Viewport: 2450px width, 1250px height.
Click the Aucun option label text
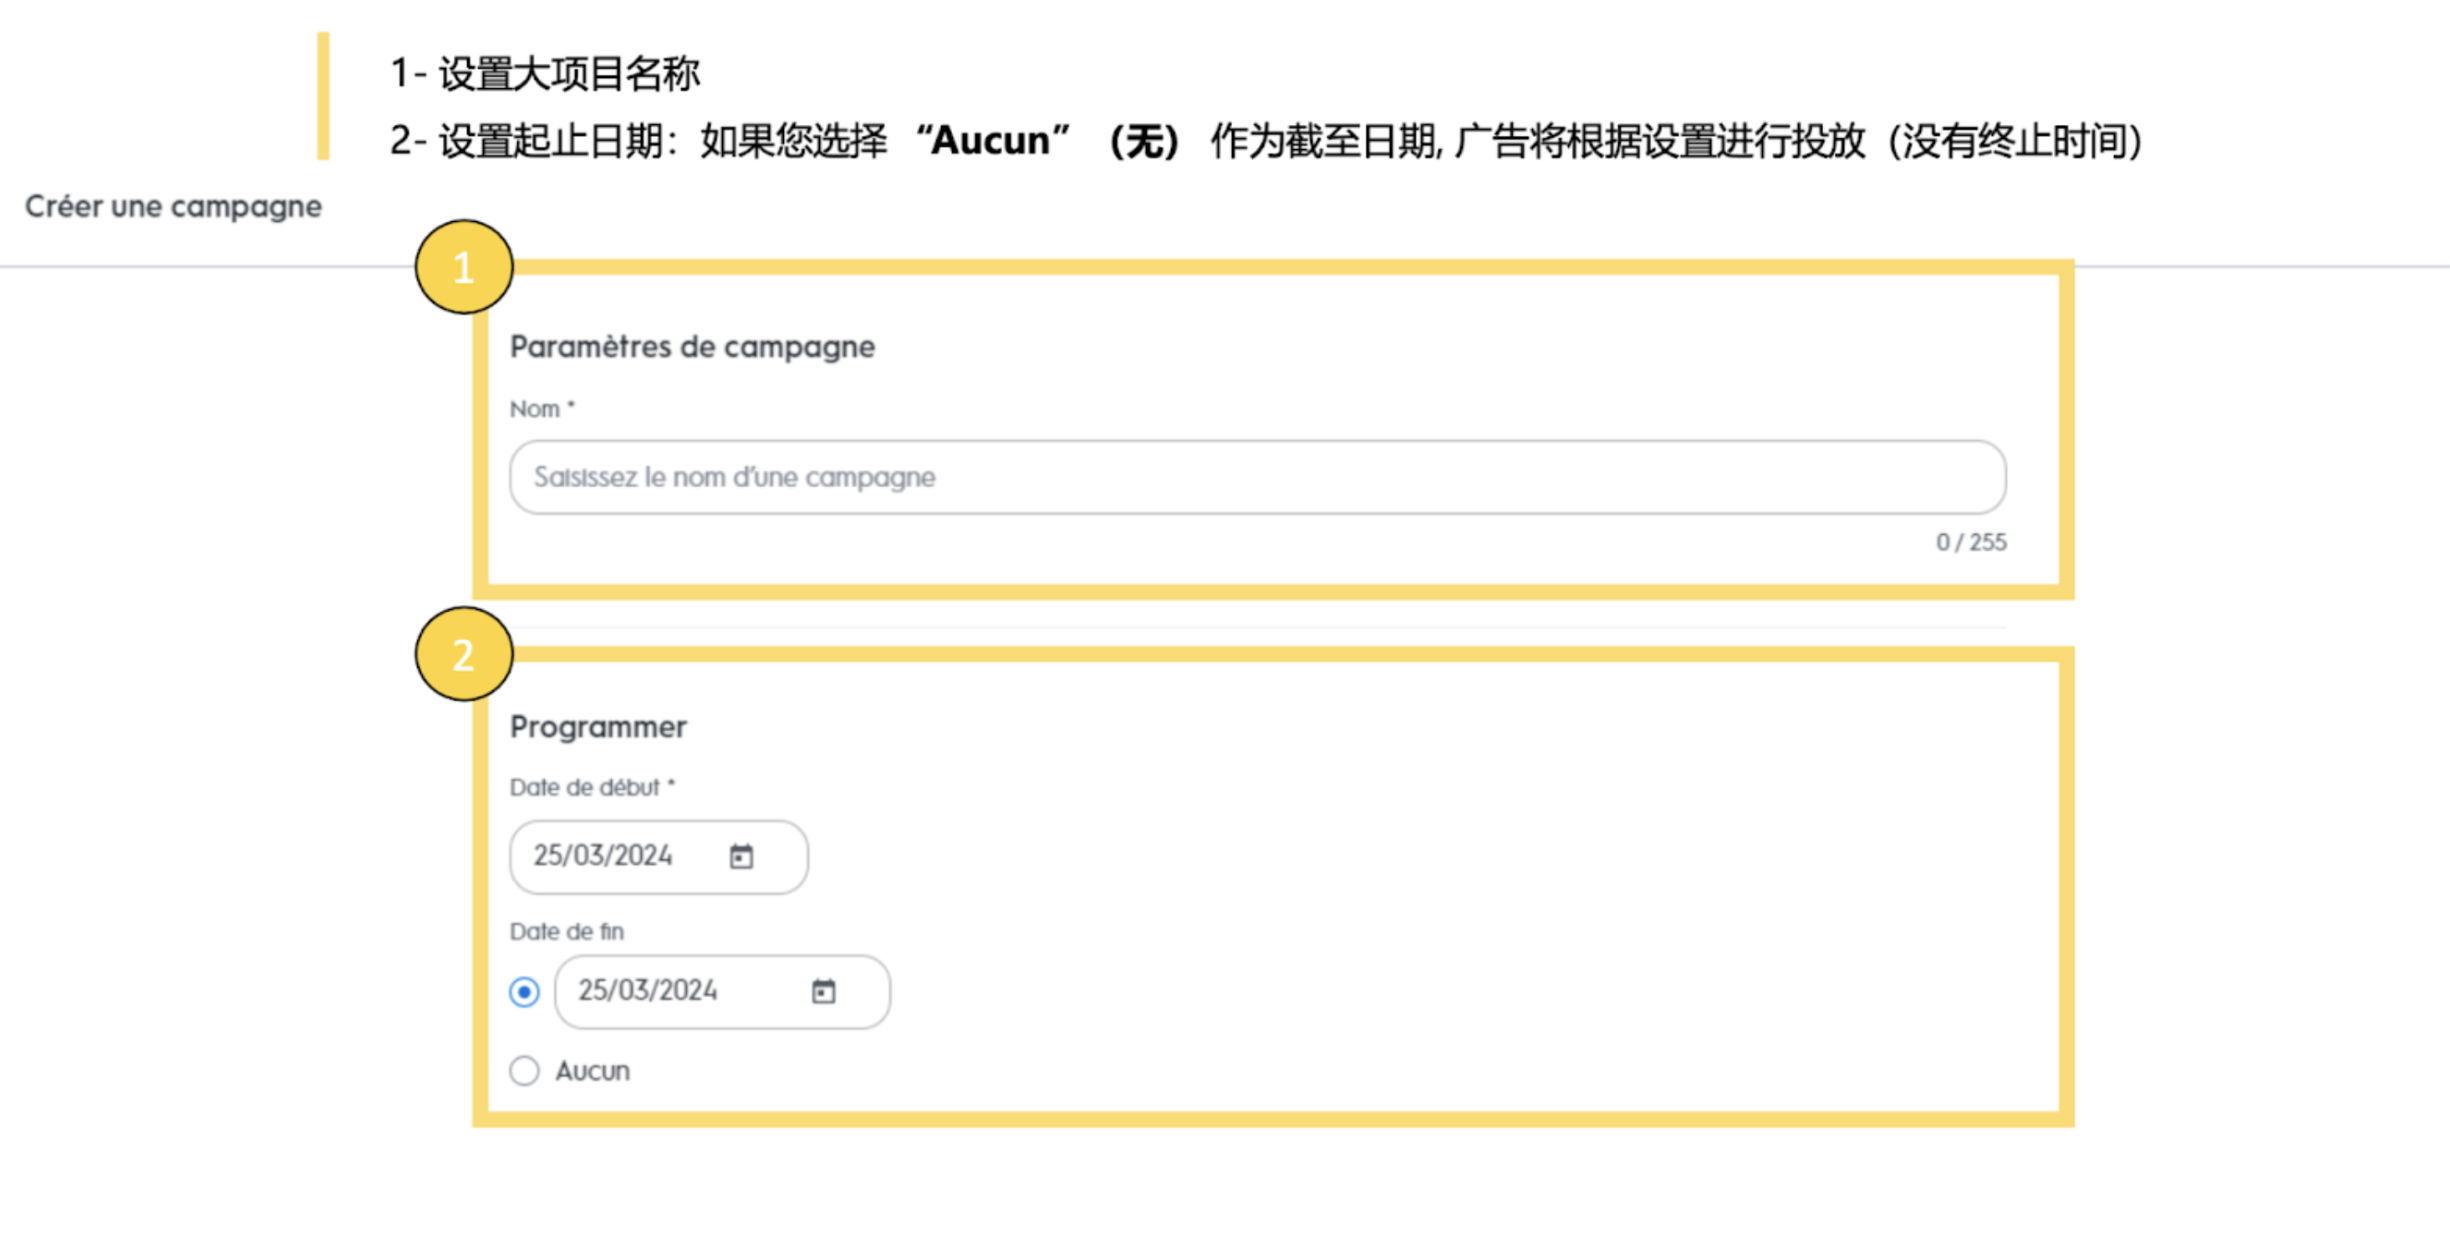point(593,1071)
